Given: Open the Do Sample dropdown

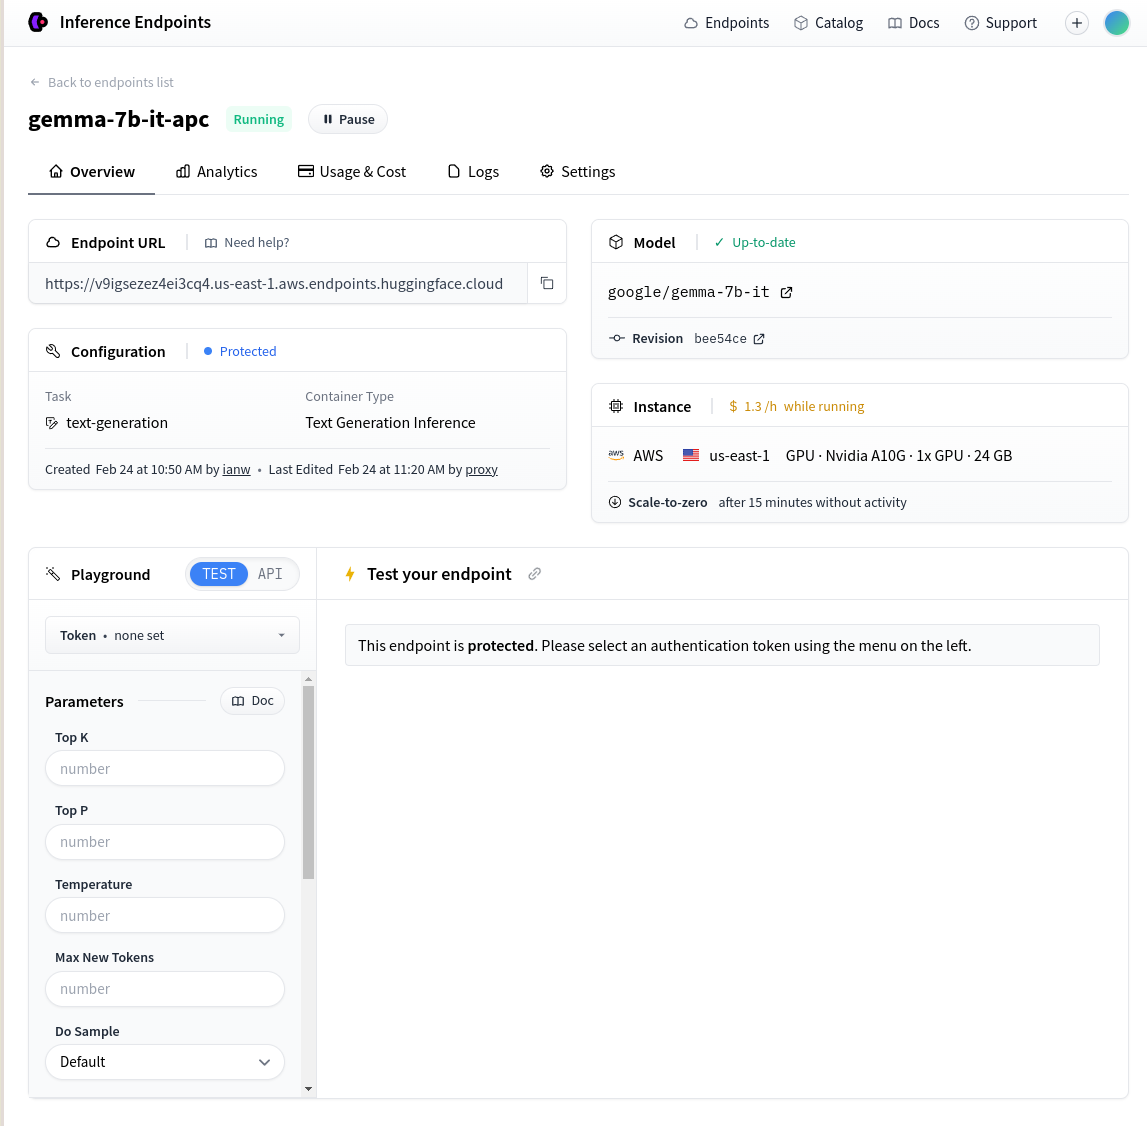Looking at the screenshot, I should pyautogui.click(x=165, y=1062).
